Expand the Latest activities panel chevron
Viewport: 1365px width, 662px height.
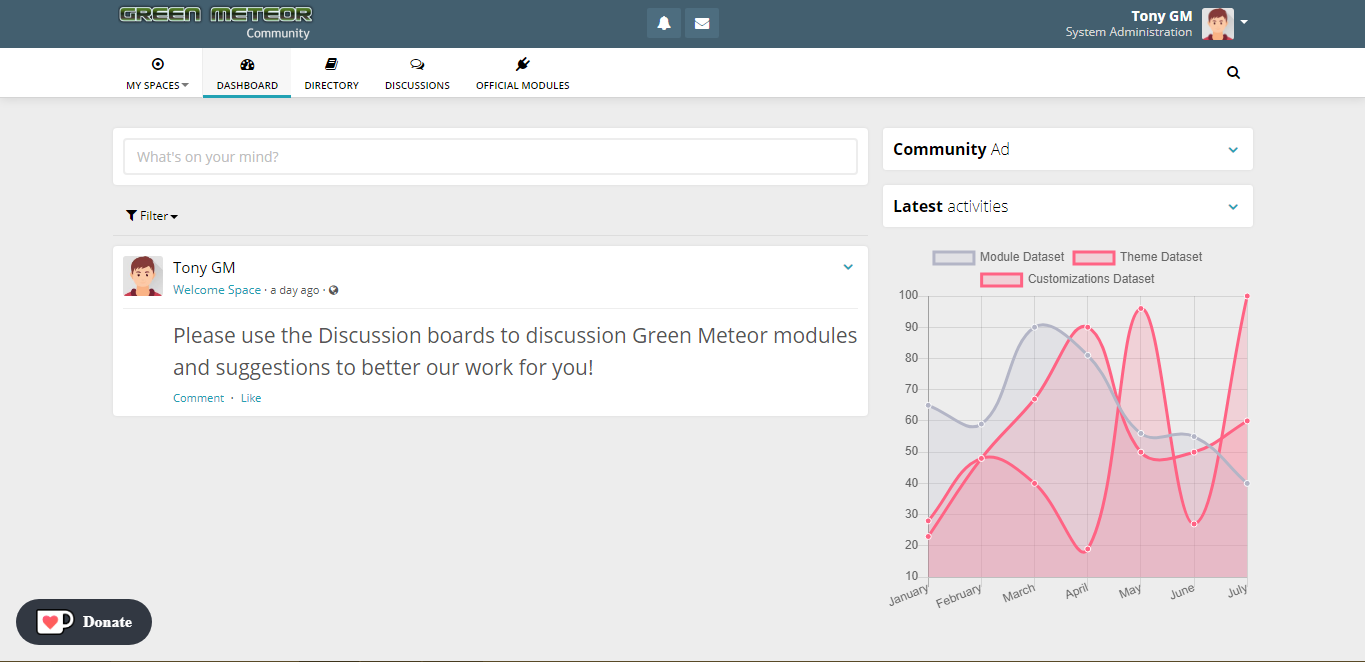[1233, 207]
